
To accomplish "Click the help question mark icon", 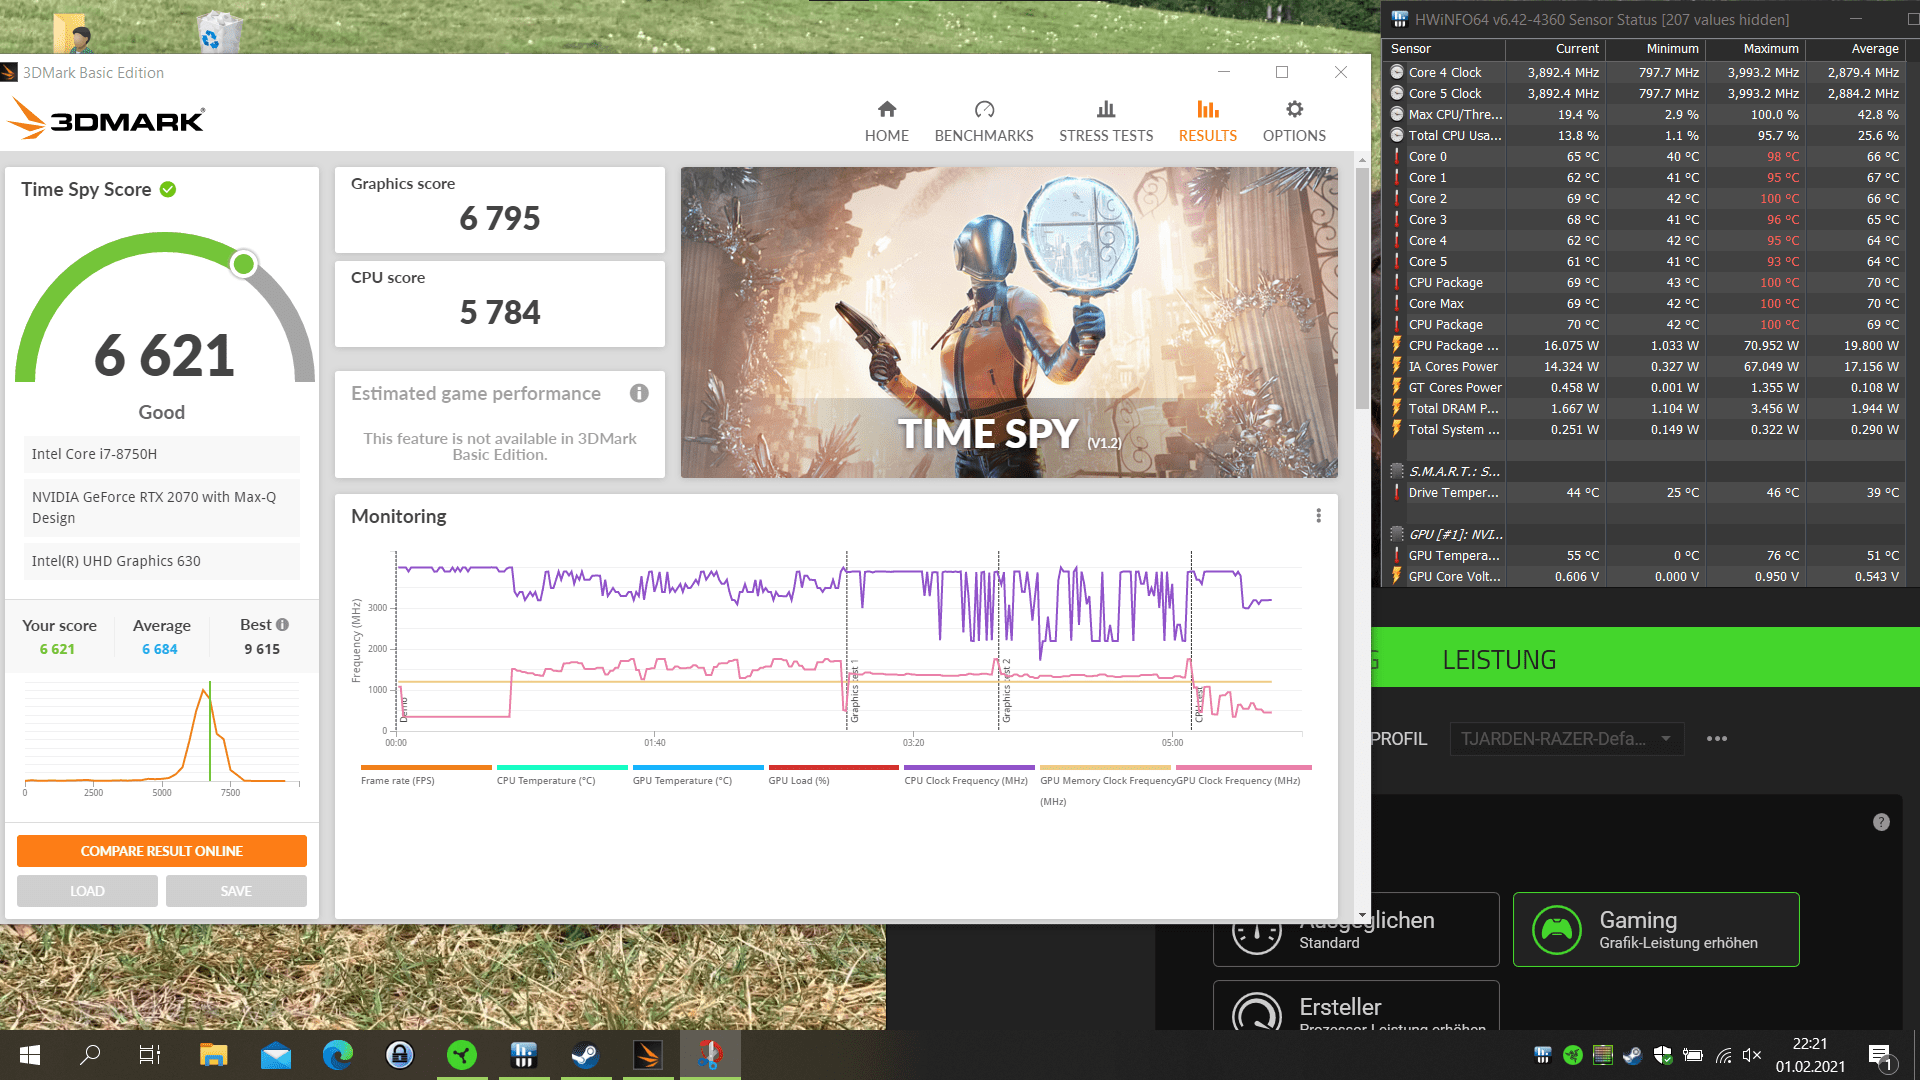I will [1881, 822].
